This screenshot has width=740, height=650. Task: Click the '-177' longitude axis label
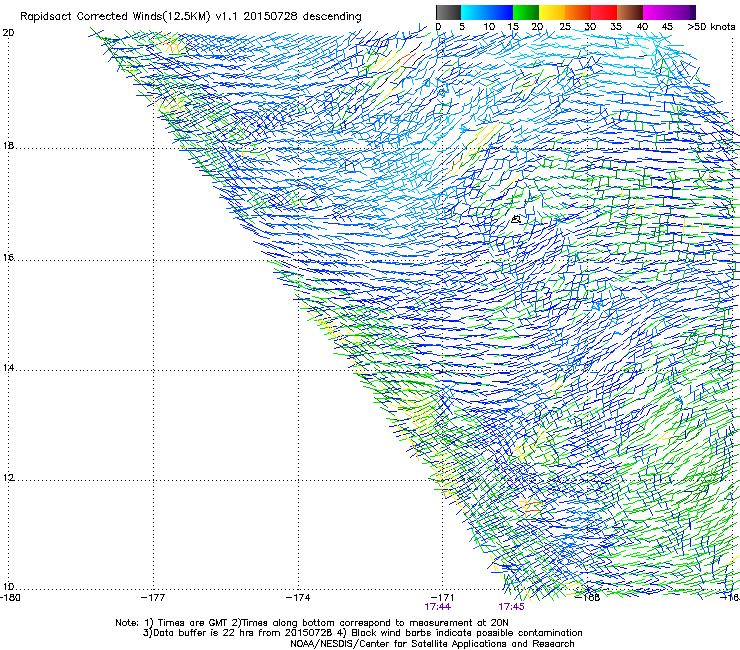tap(153, 598)
